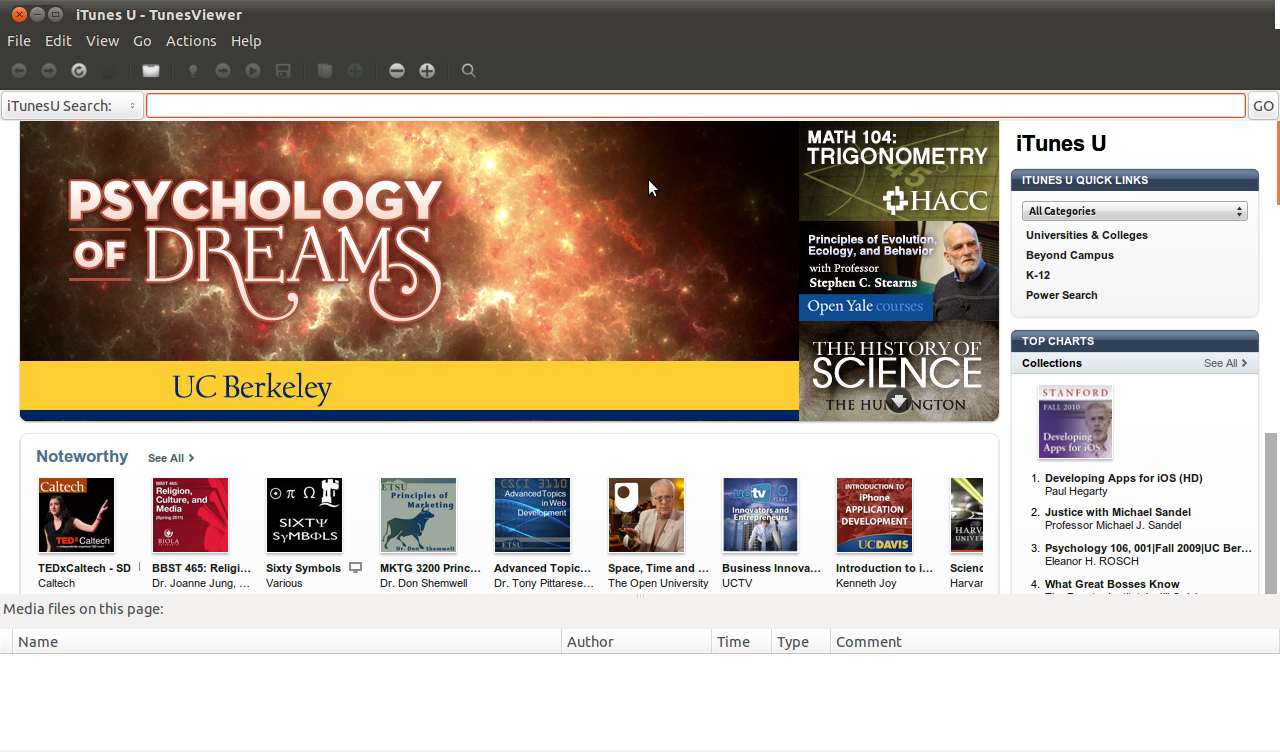Click the lightbulb info icon in toolbar
This screenshot has width=1280, height=752.
click(x=193, y=71)
